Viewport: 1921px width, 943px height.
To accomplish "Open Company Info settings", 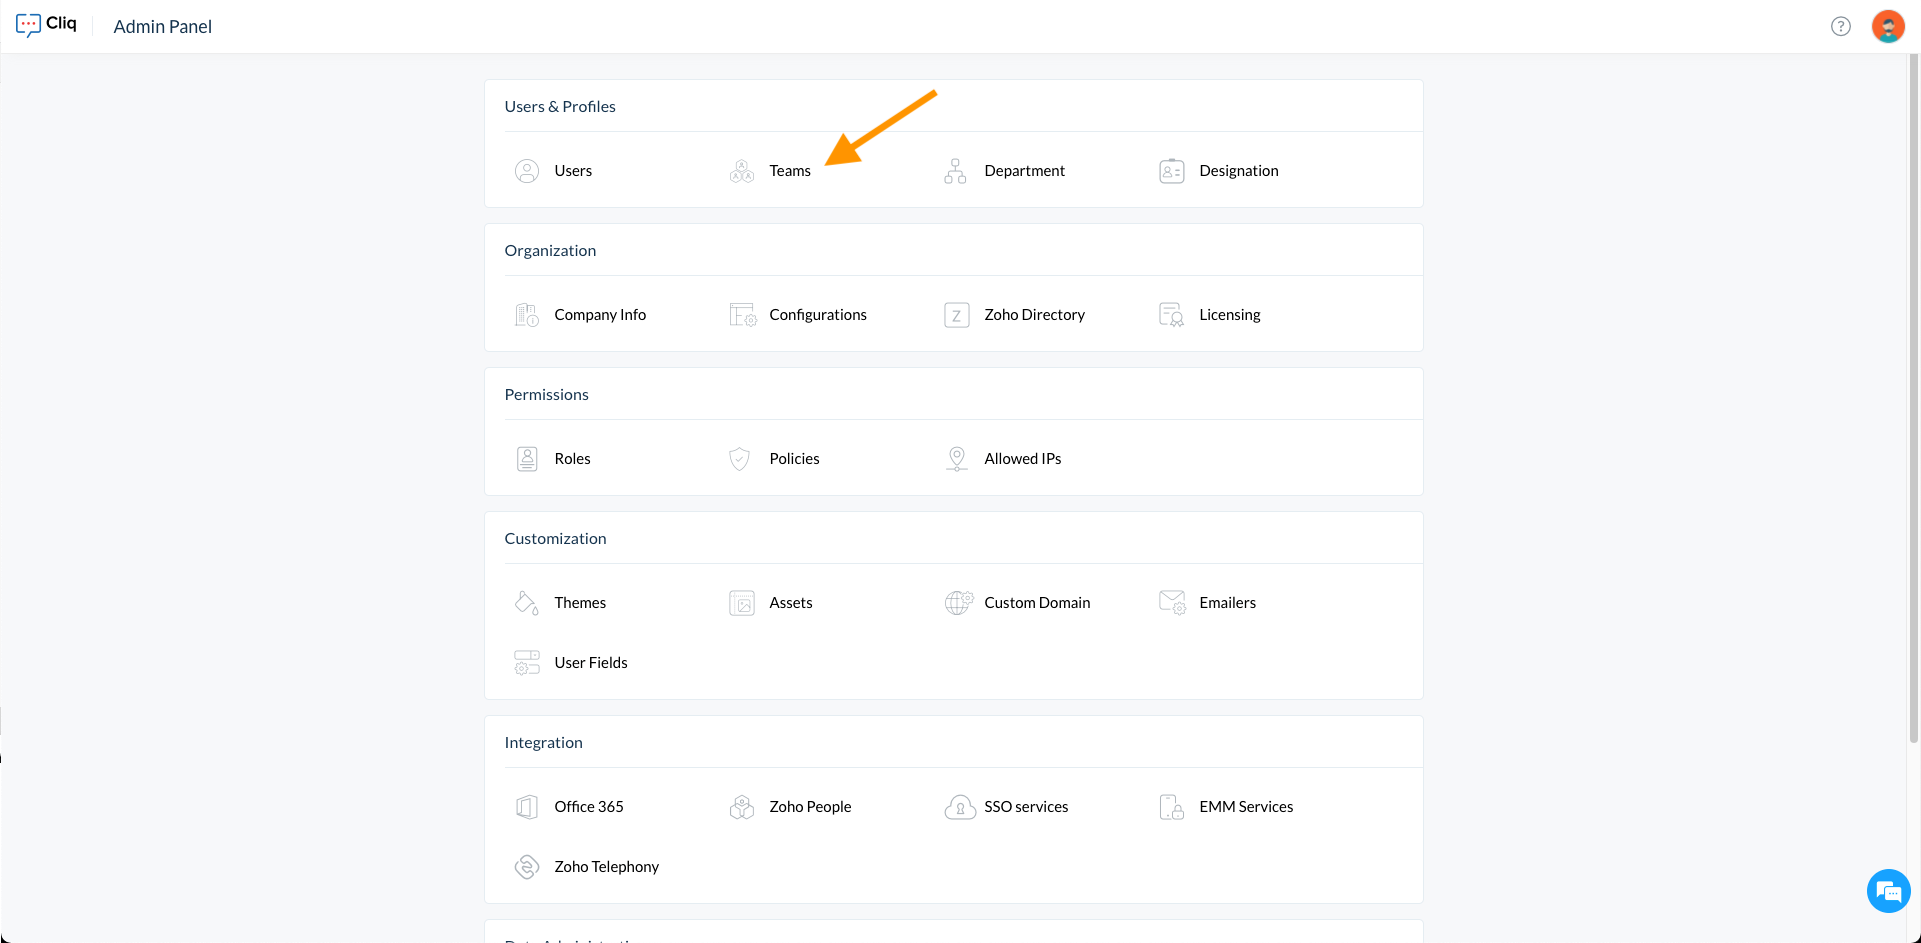I will pyautogui.click(x=600, y=315).
